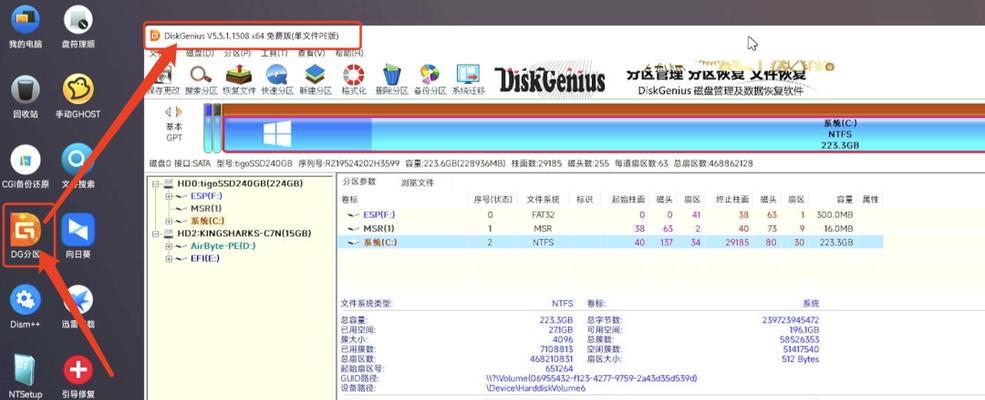Viewport: 985px width, 400px height.
Task: Select ESP(F:) in disk tree
Action: click(x=206, y=197)
